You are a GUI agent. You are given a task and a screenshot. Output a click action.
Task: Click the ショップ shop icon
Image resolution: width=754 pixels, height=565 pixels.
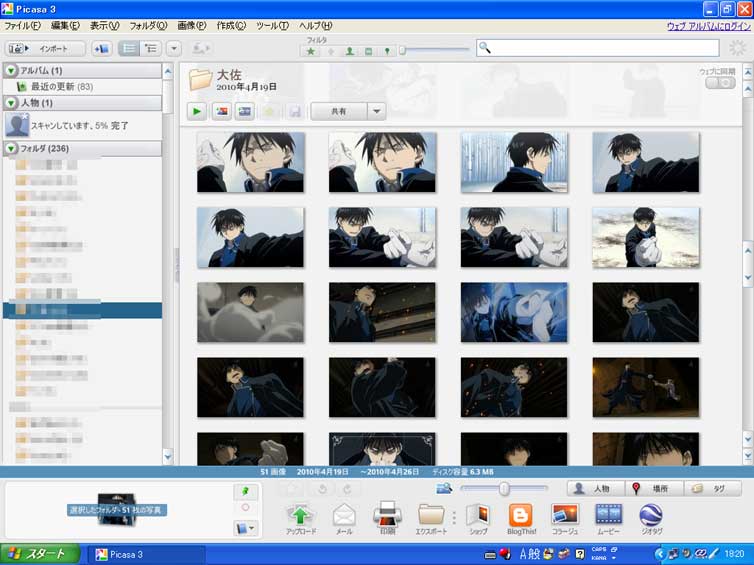(x=478, y=518)
